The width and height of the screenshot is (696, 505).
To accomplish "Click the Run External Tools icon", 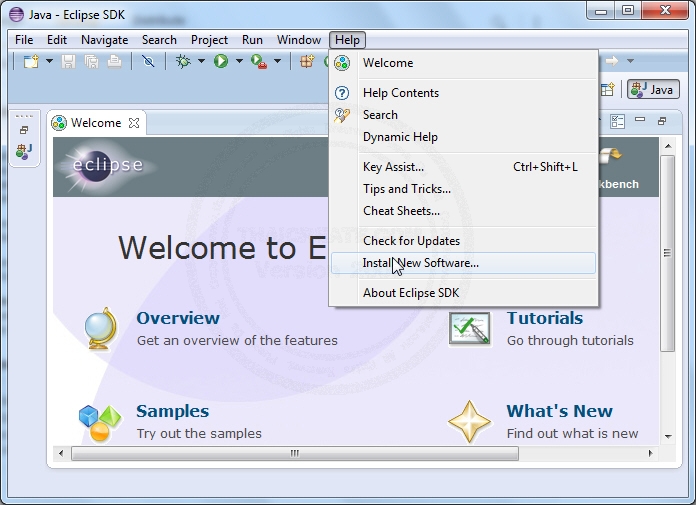I will point(259,61).
